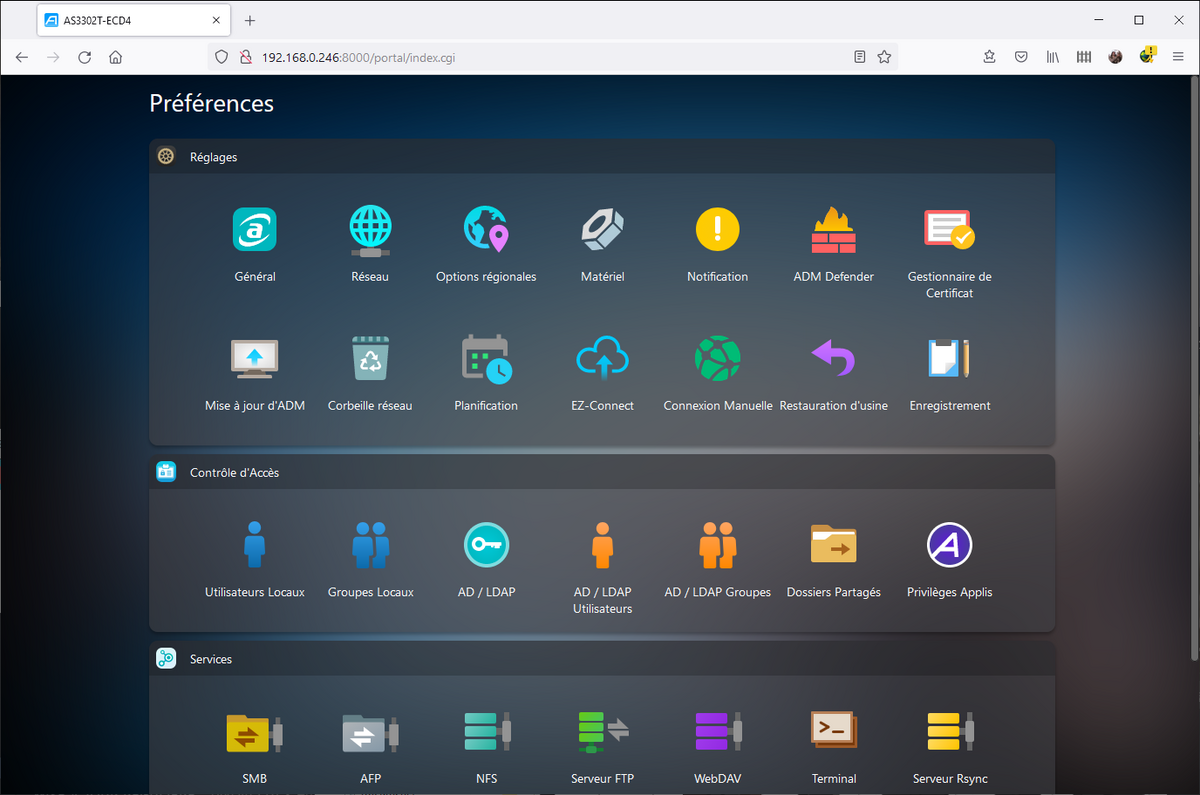Open the Général settings icon
The height and width of the screenshot is (795, 1200).
(254, 230)
